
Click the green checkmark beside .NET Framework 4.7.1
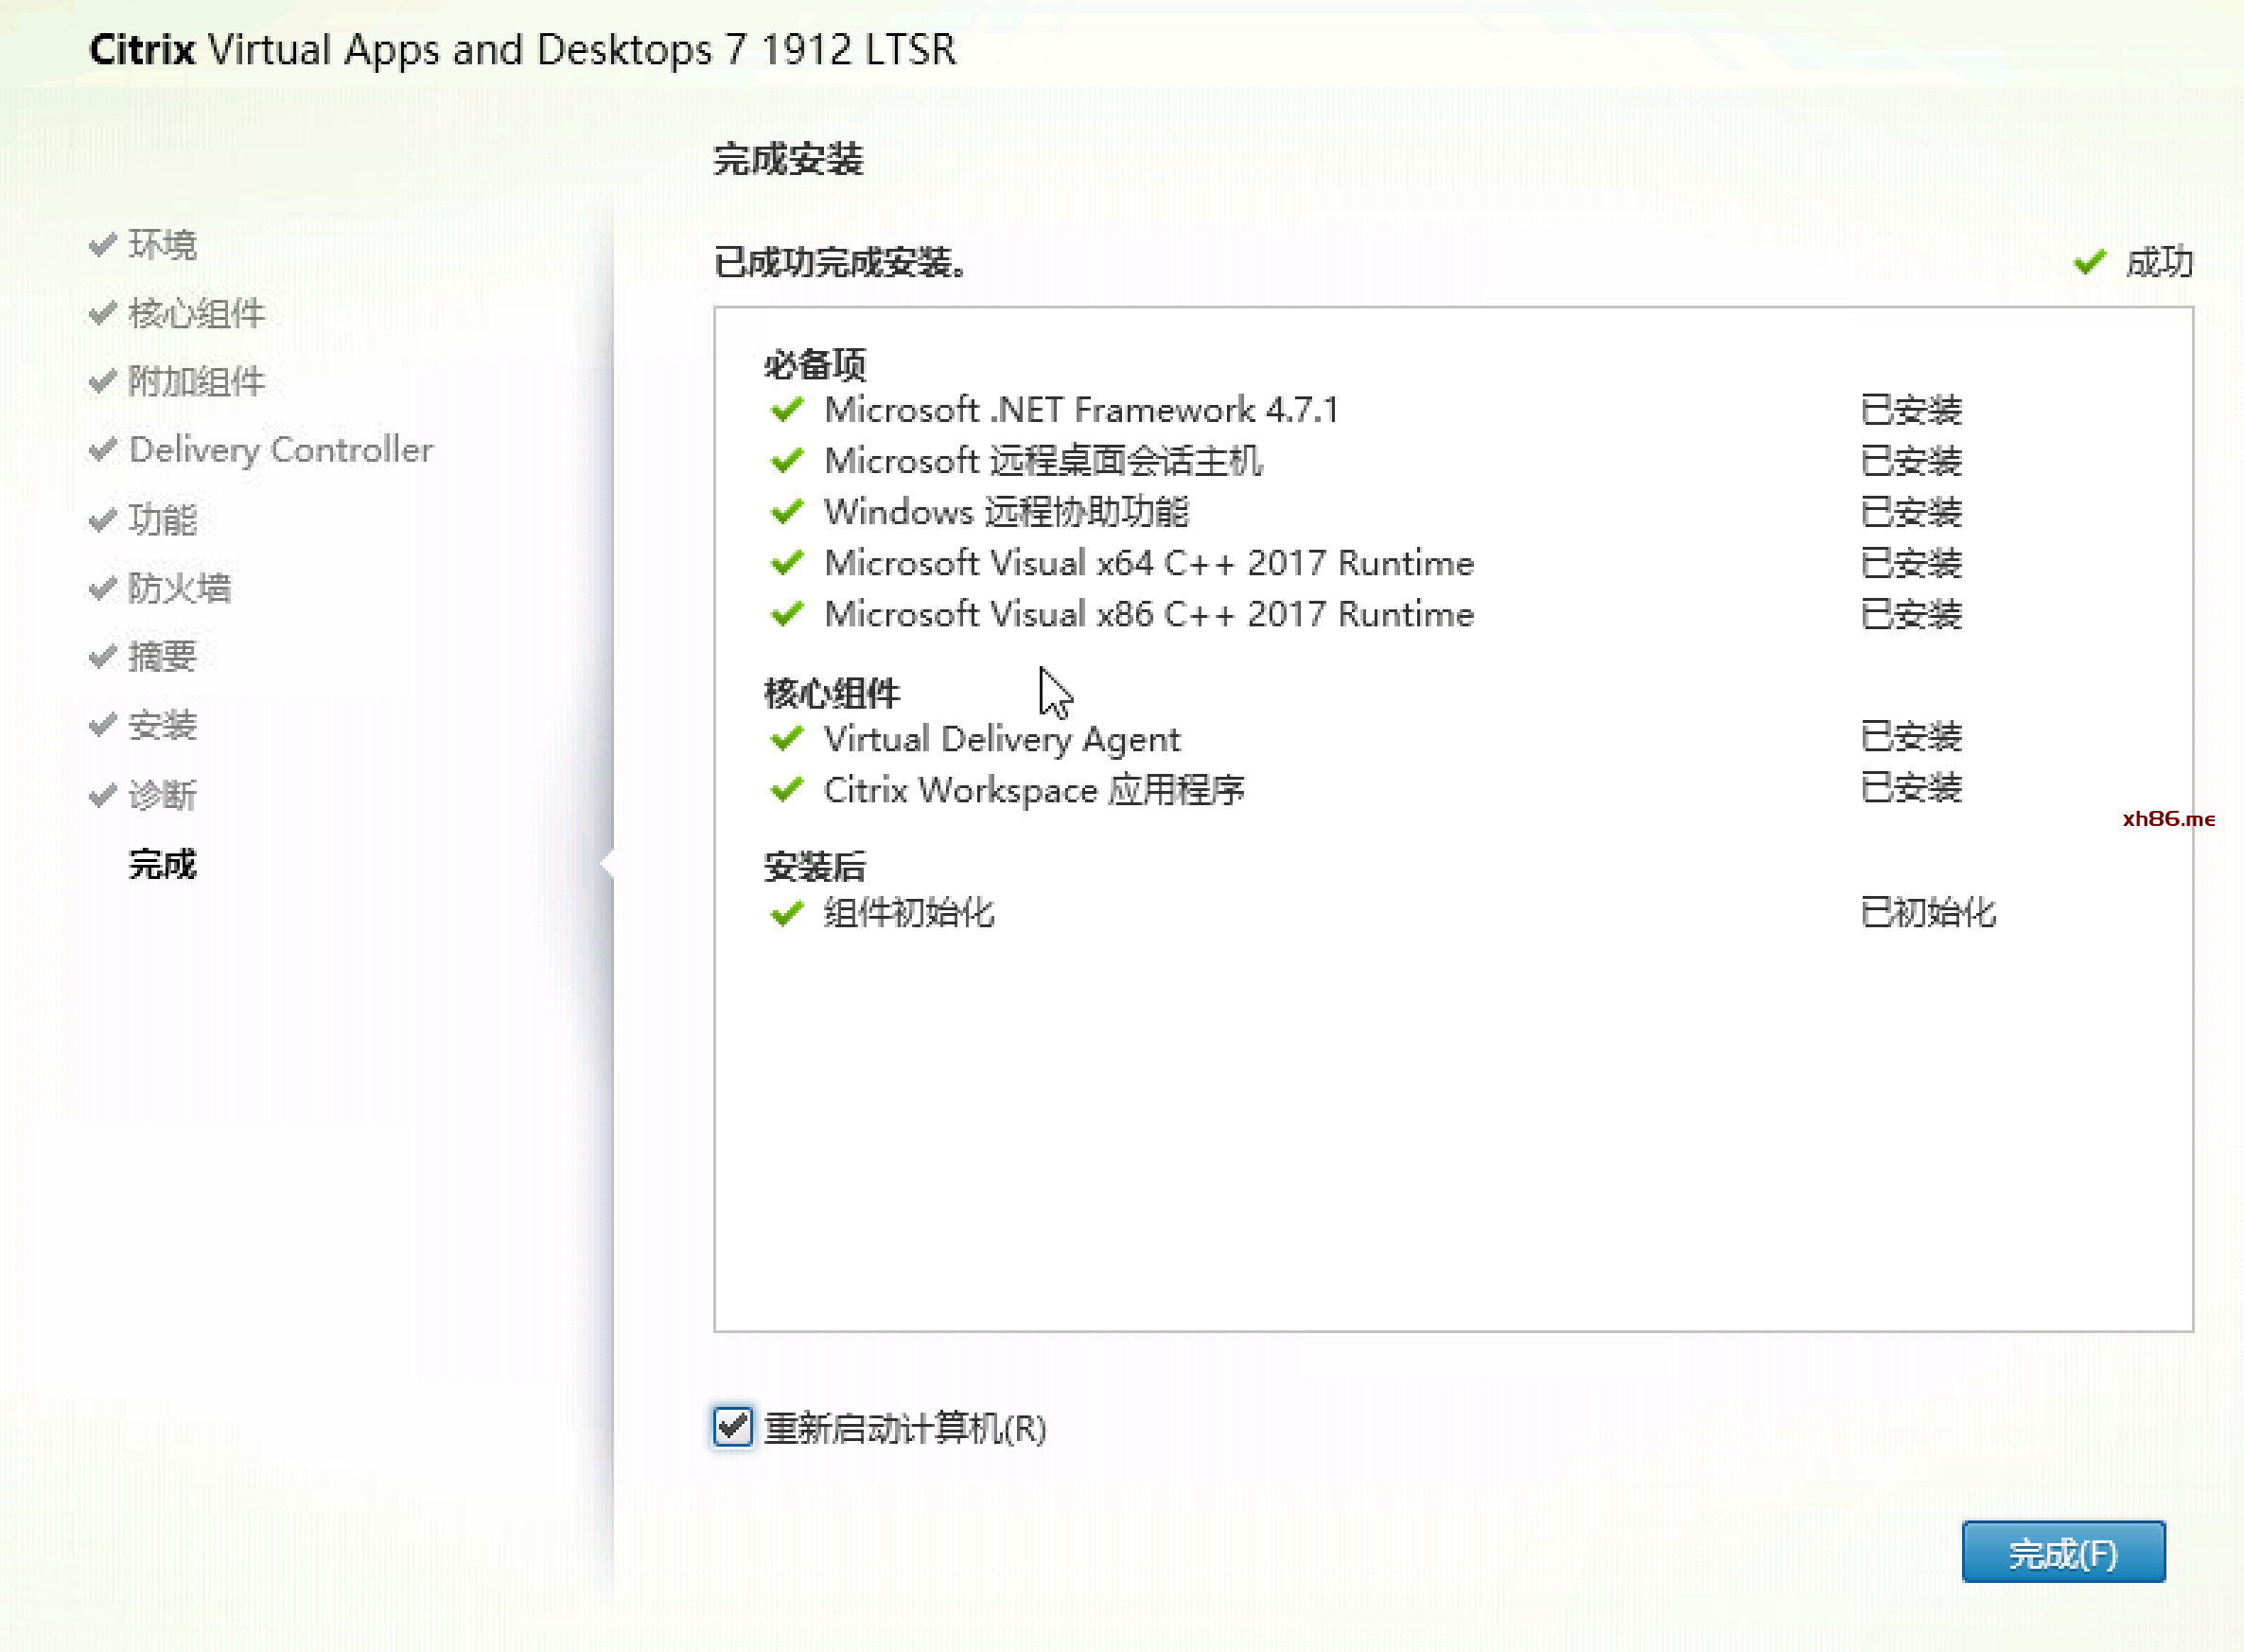[x=787, y=409]
